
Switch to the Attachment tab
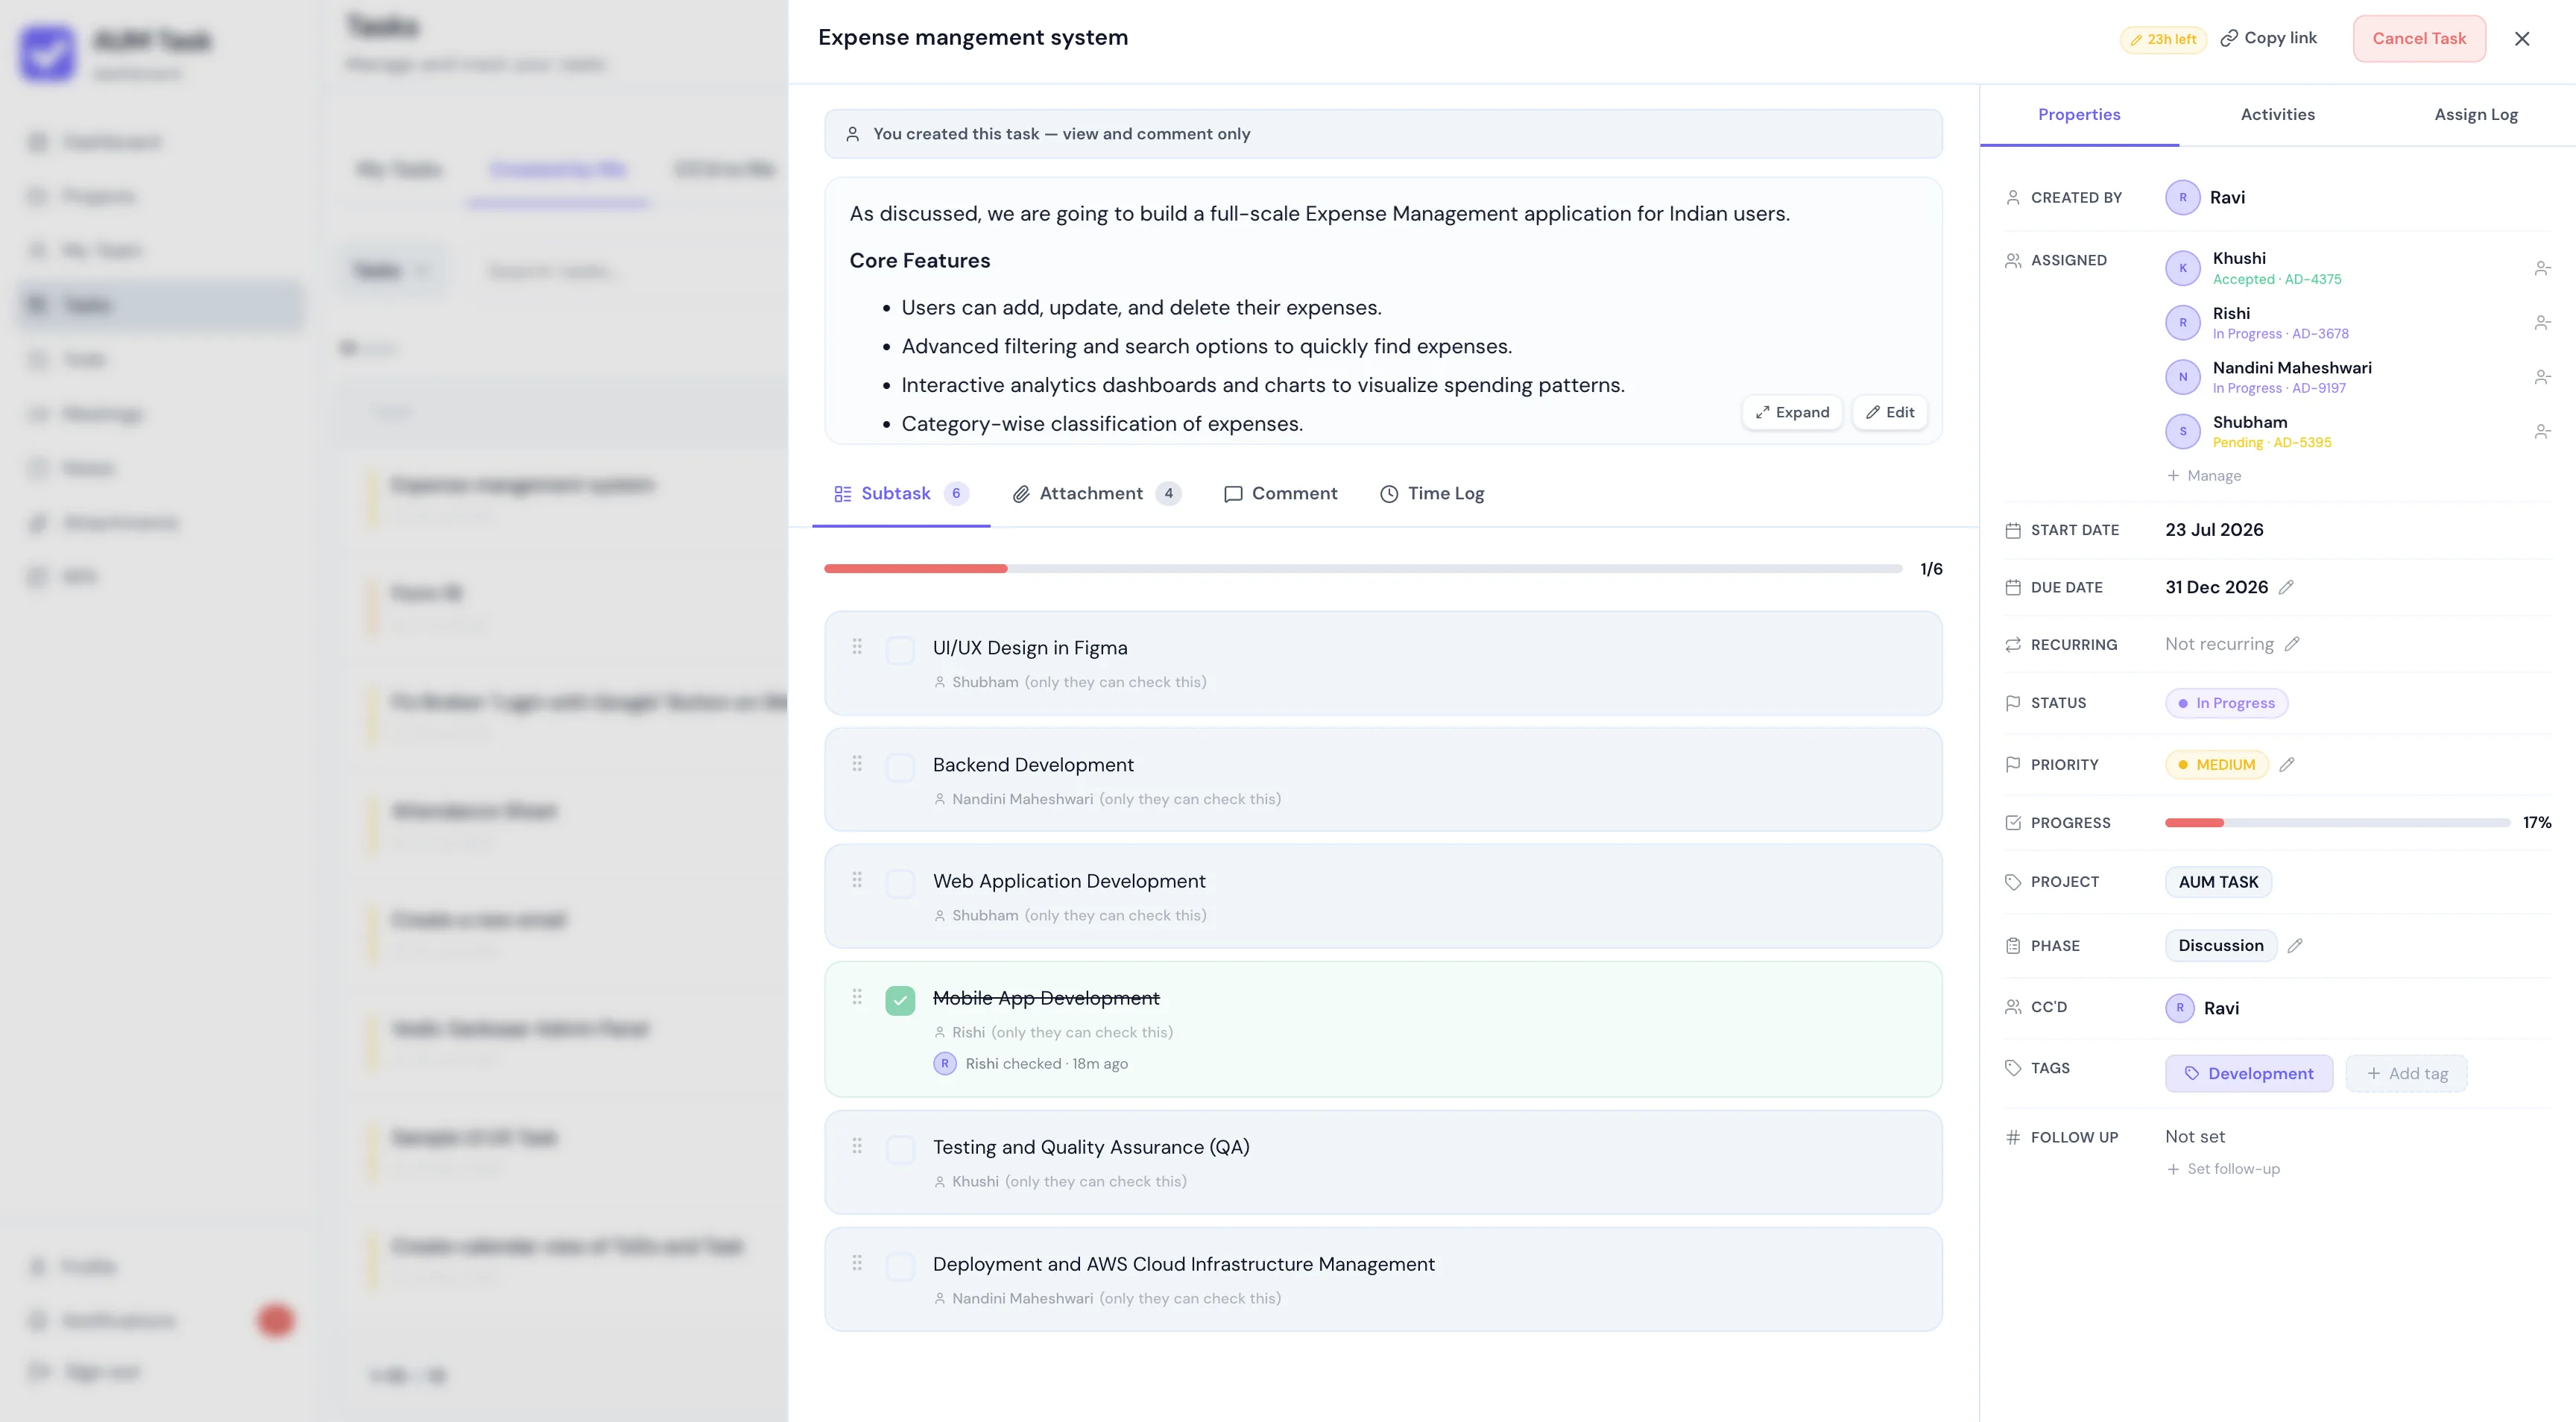click(x=1096, y=493)
